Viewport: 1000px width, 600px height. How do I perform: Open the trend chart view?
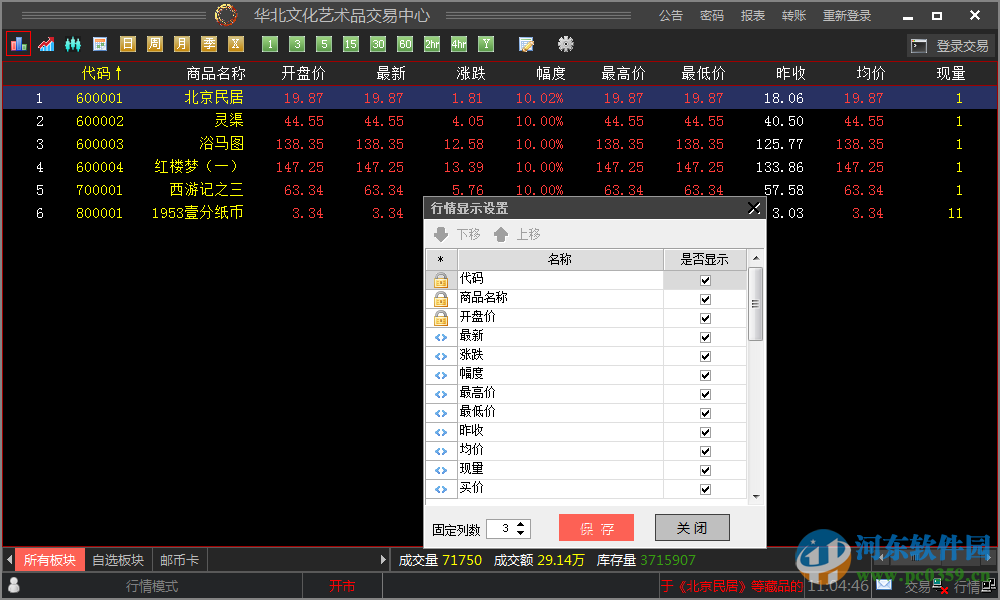point(46,44)
